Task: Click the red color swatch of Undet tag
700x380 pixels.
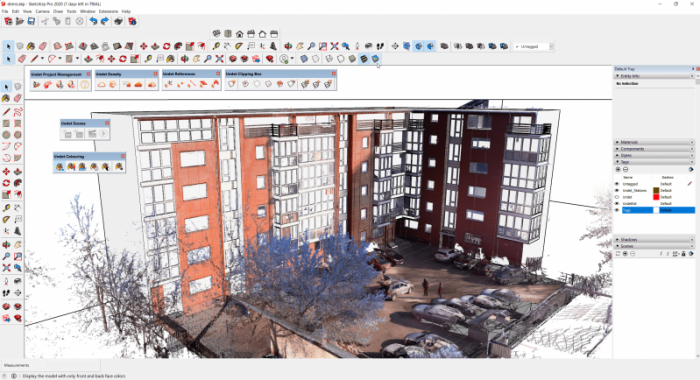Action: tap(656, 197)
